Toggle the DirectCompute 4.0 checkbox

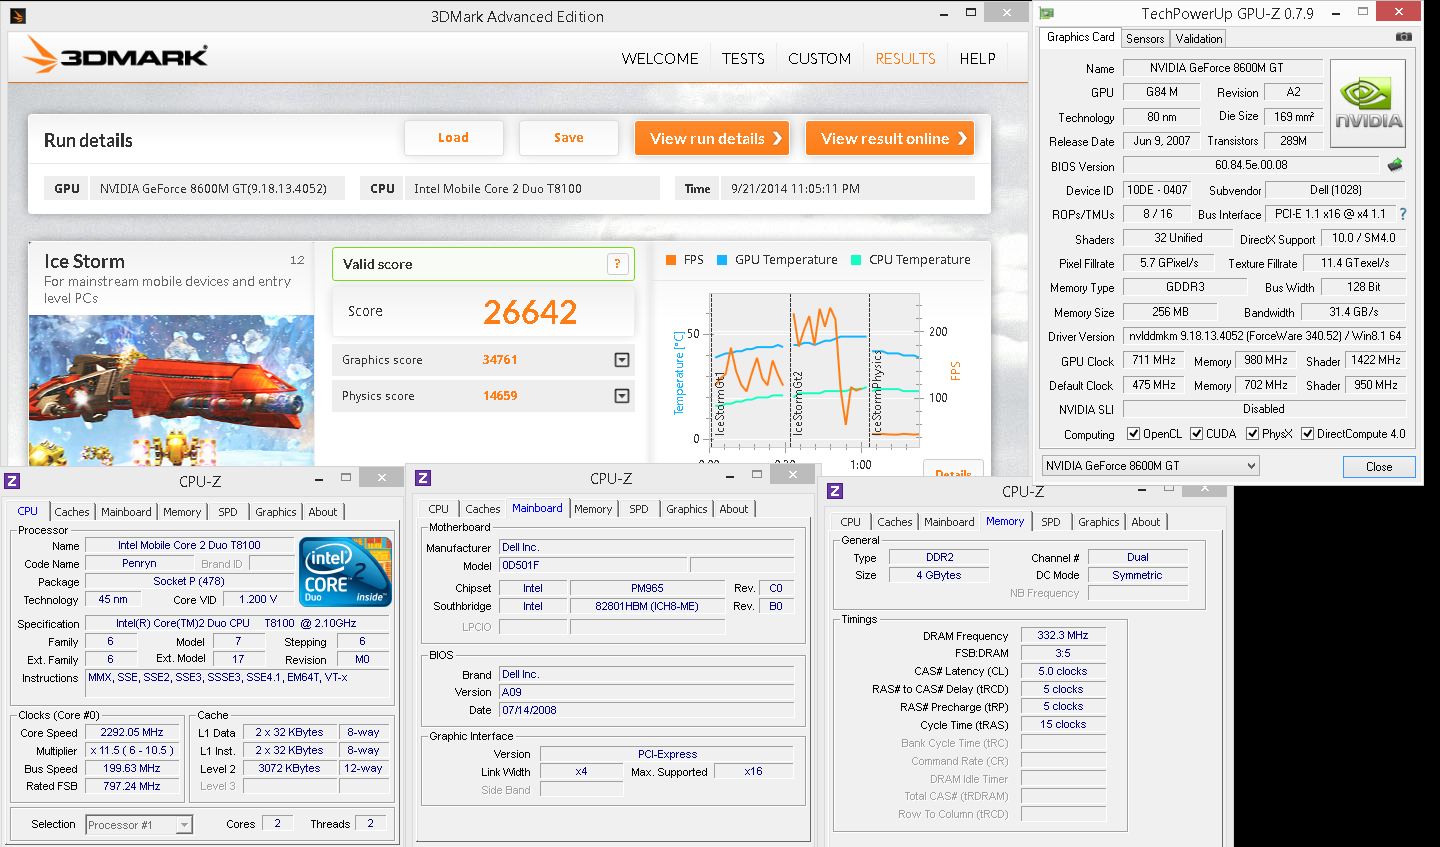tap(1307, 434)
